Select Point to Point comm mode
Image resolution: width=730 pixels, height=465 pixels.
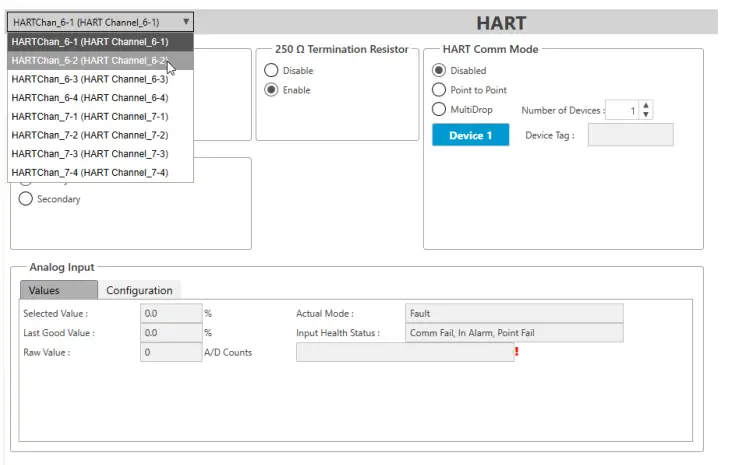pyautogui.click(x=439, y=90)
